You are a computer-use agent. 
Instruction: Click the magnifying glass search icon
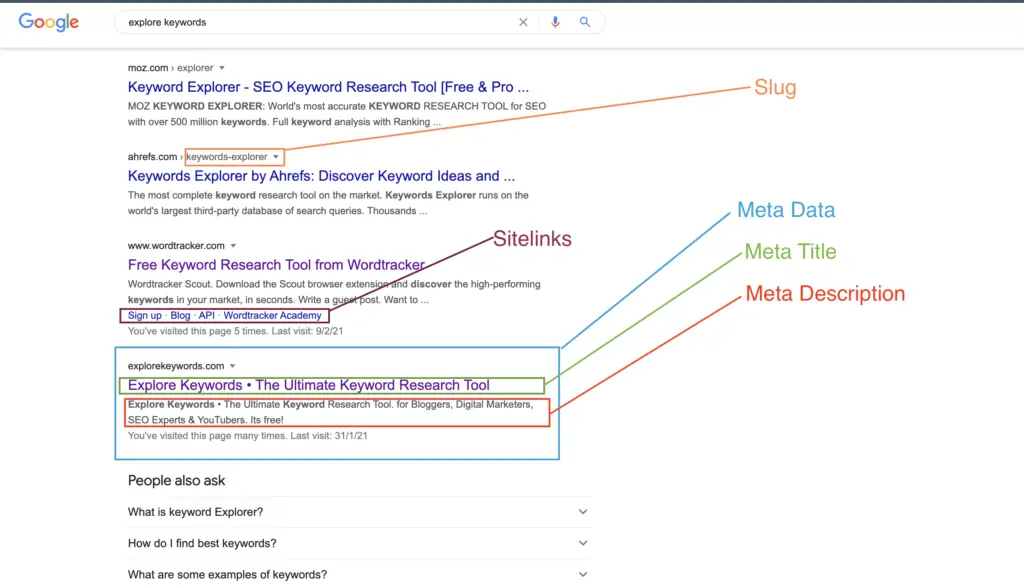(x=584, y=22)
